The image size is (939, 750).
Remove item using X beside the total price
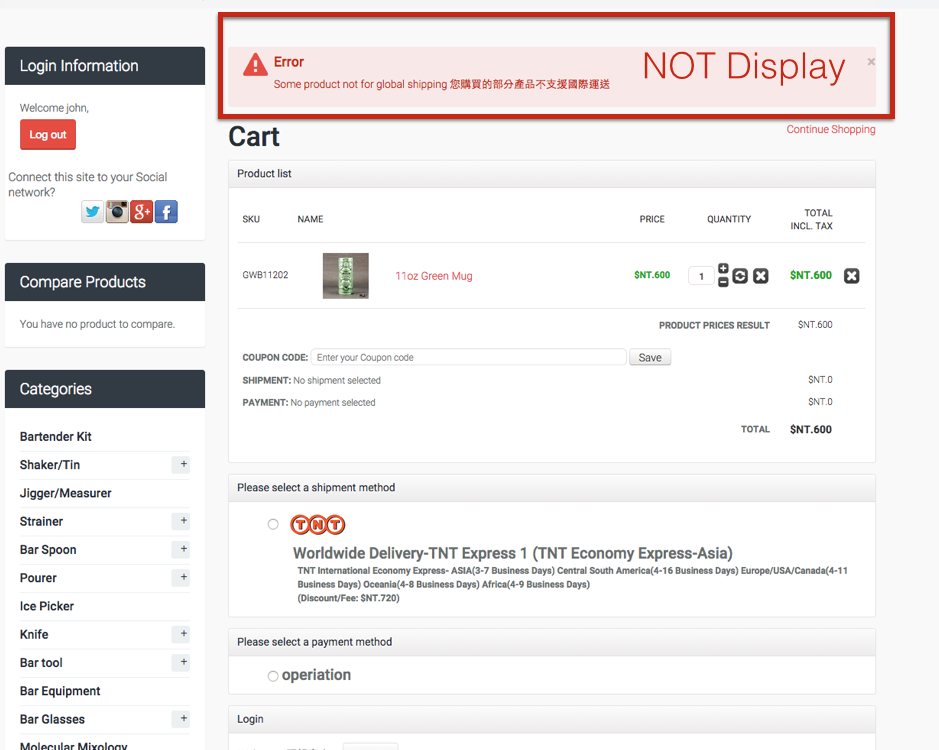(x=851, y=276)
